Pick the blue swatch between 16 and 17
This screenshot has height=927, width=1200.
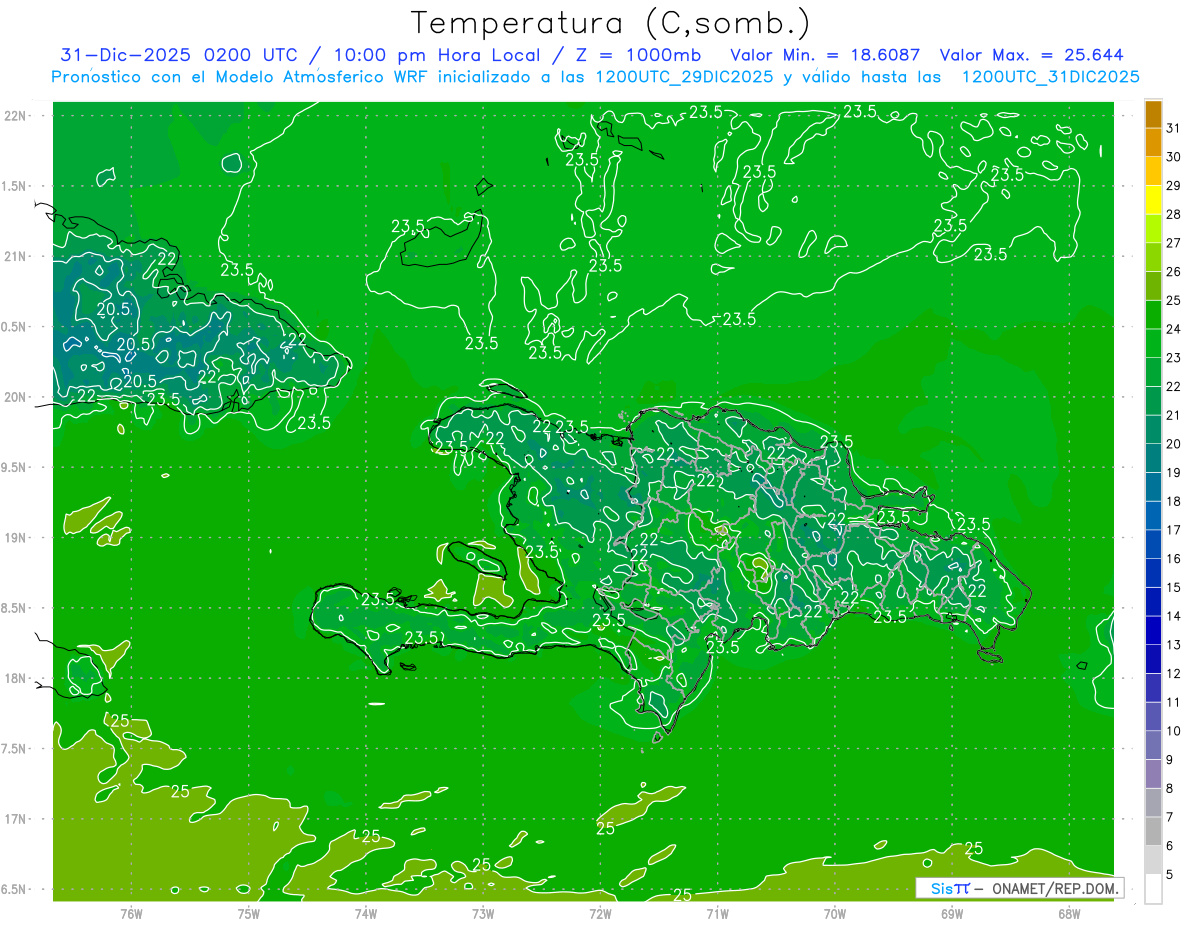pos(1153,545)
